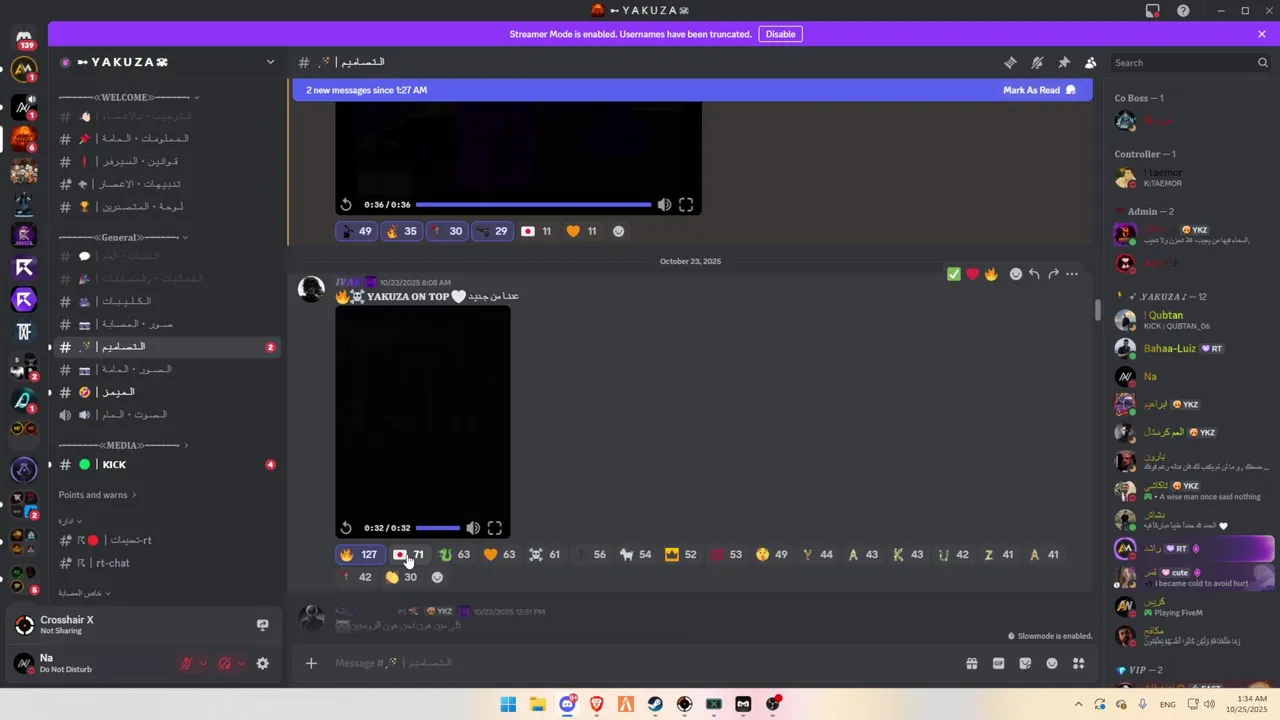The height and width of the screenshot is (720, 1280).
Task: Unmute microphone in user panel
Action: coord(186,663)
